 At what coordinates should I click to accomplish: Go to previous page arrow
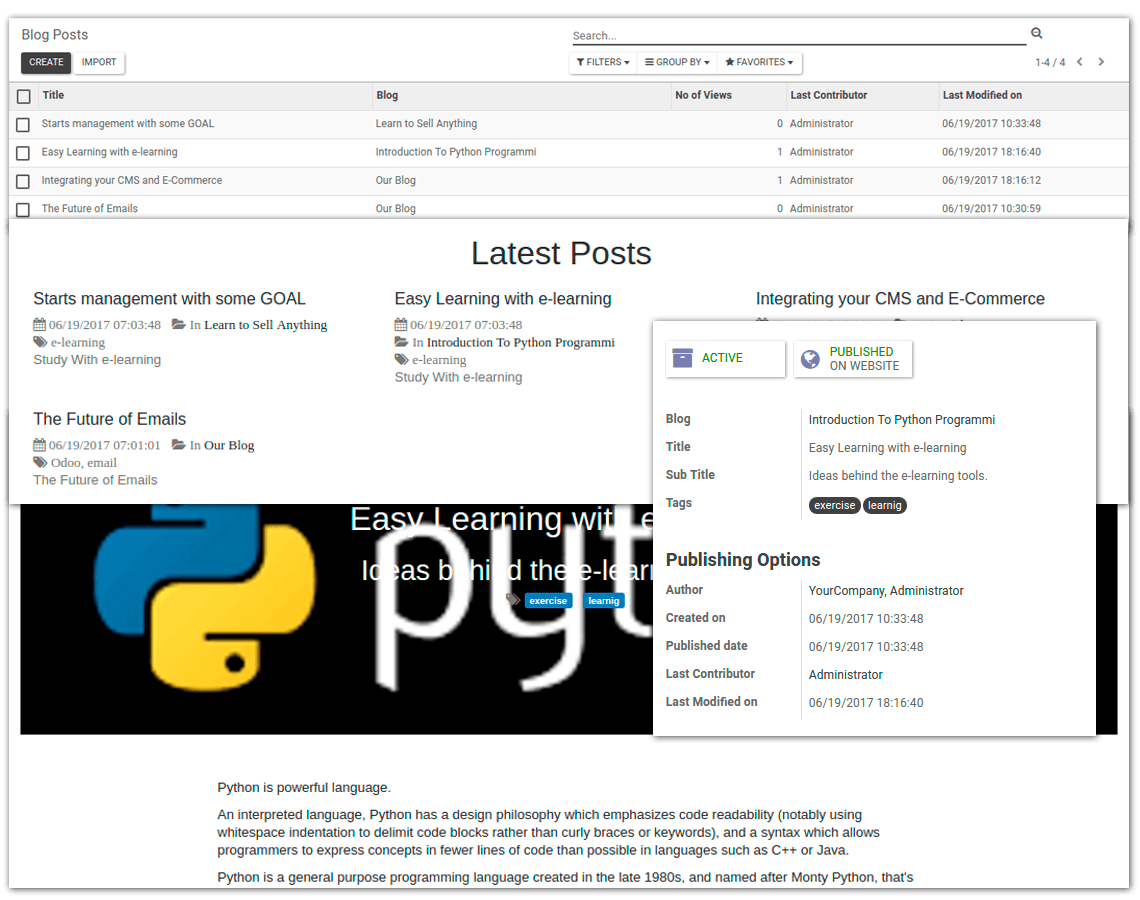tap(1080, 62)
